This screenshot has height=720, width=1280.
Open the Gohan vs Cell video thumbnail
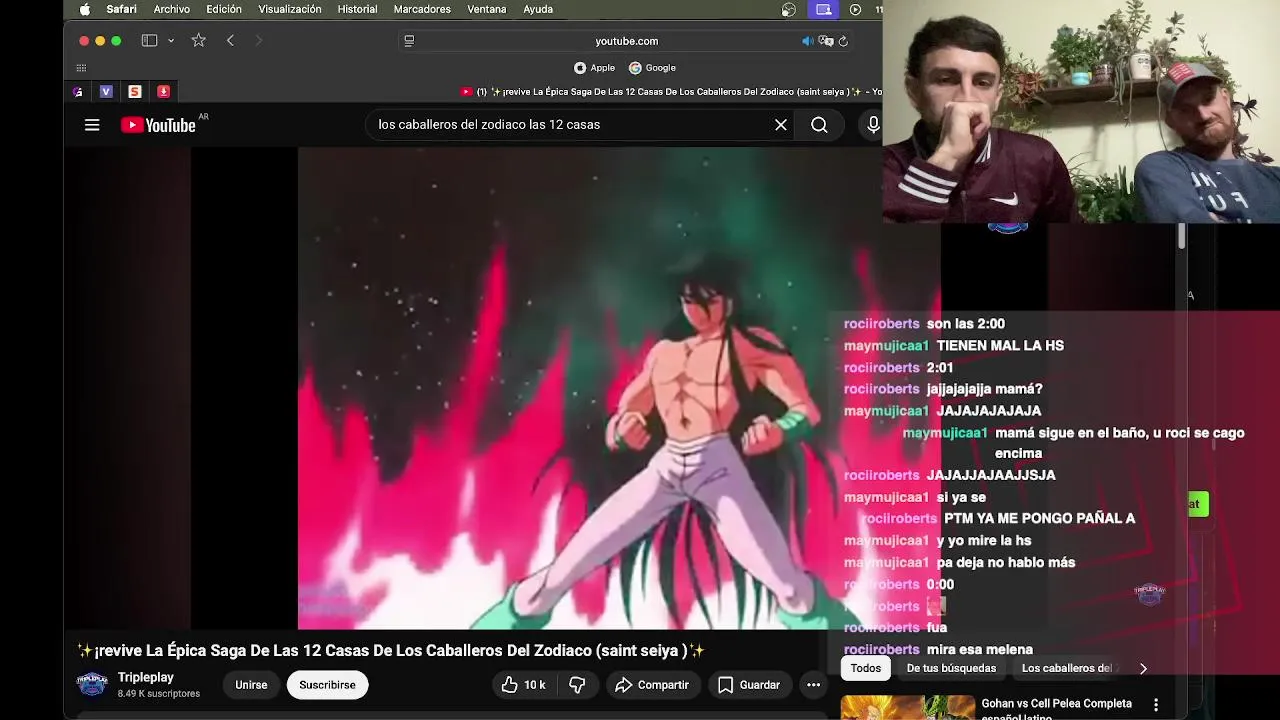click(x=907, y=707)
